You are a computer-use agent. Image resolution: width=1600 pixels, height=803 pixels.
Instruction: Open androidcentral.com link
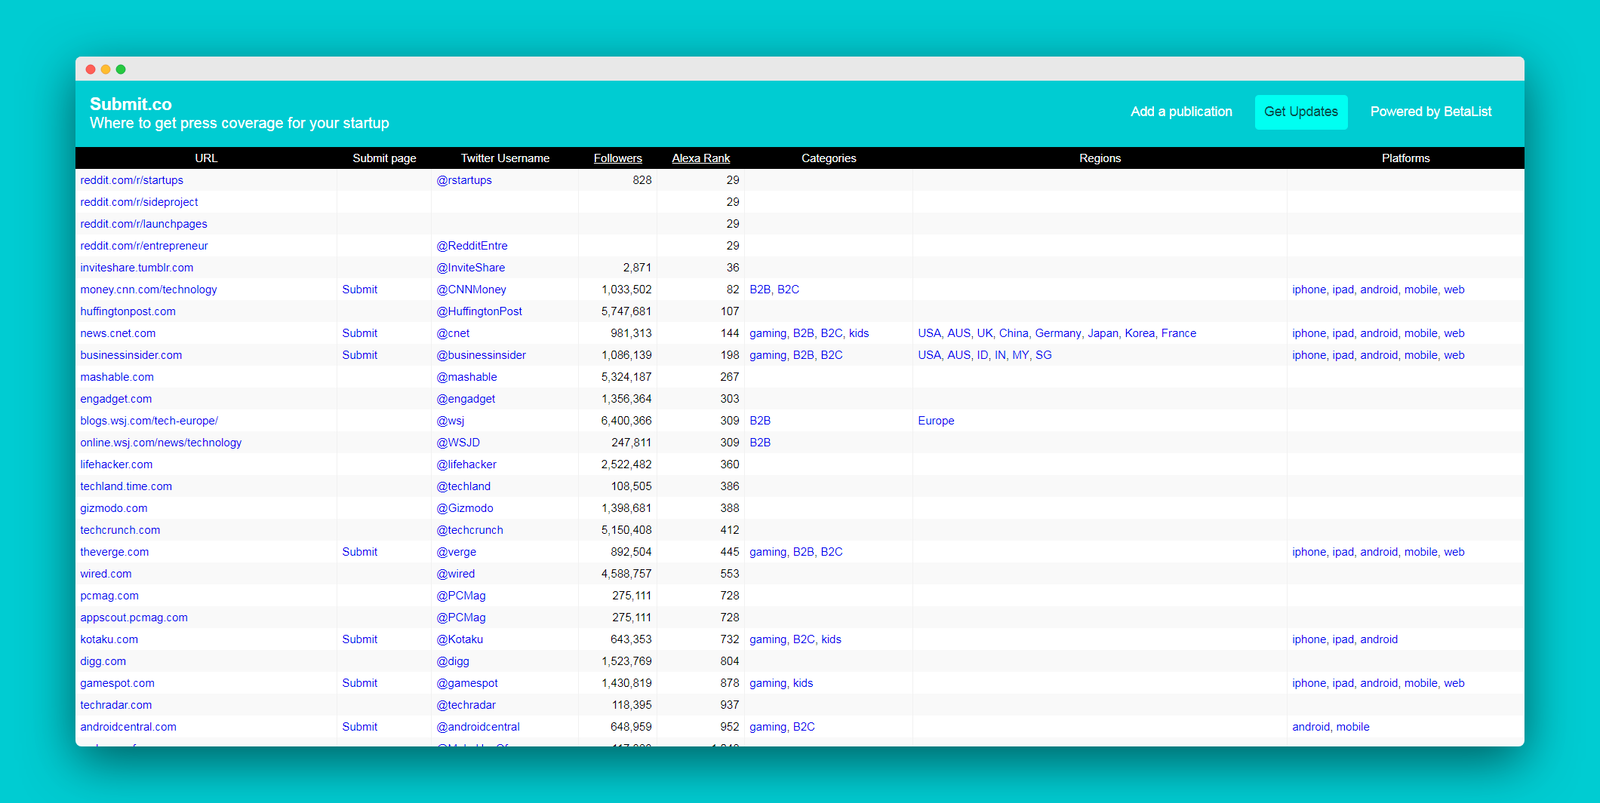tap(128, 727)
